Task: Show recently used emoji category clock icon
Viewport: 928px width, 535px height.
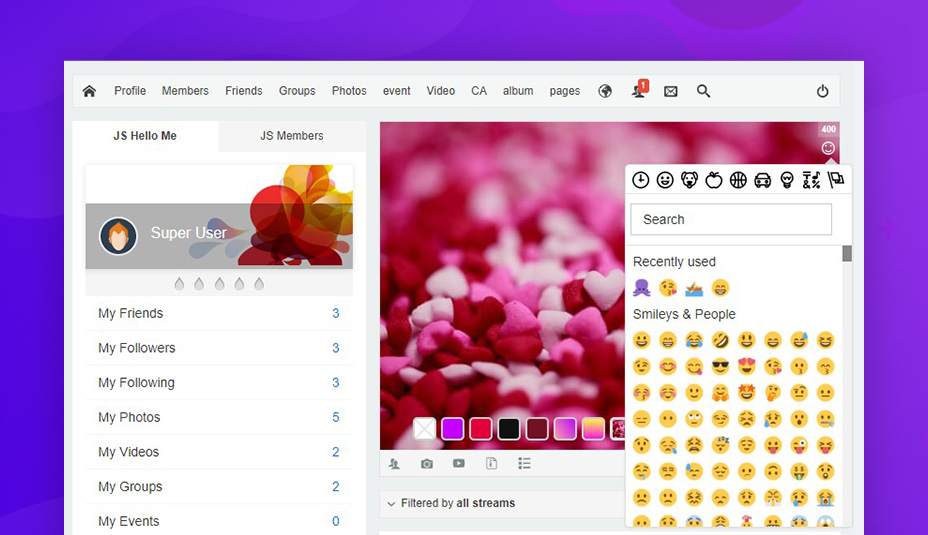Action: pyautogui.click(x=640, y=180)
